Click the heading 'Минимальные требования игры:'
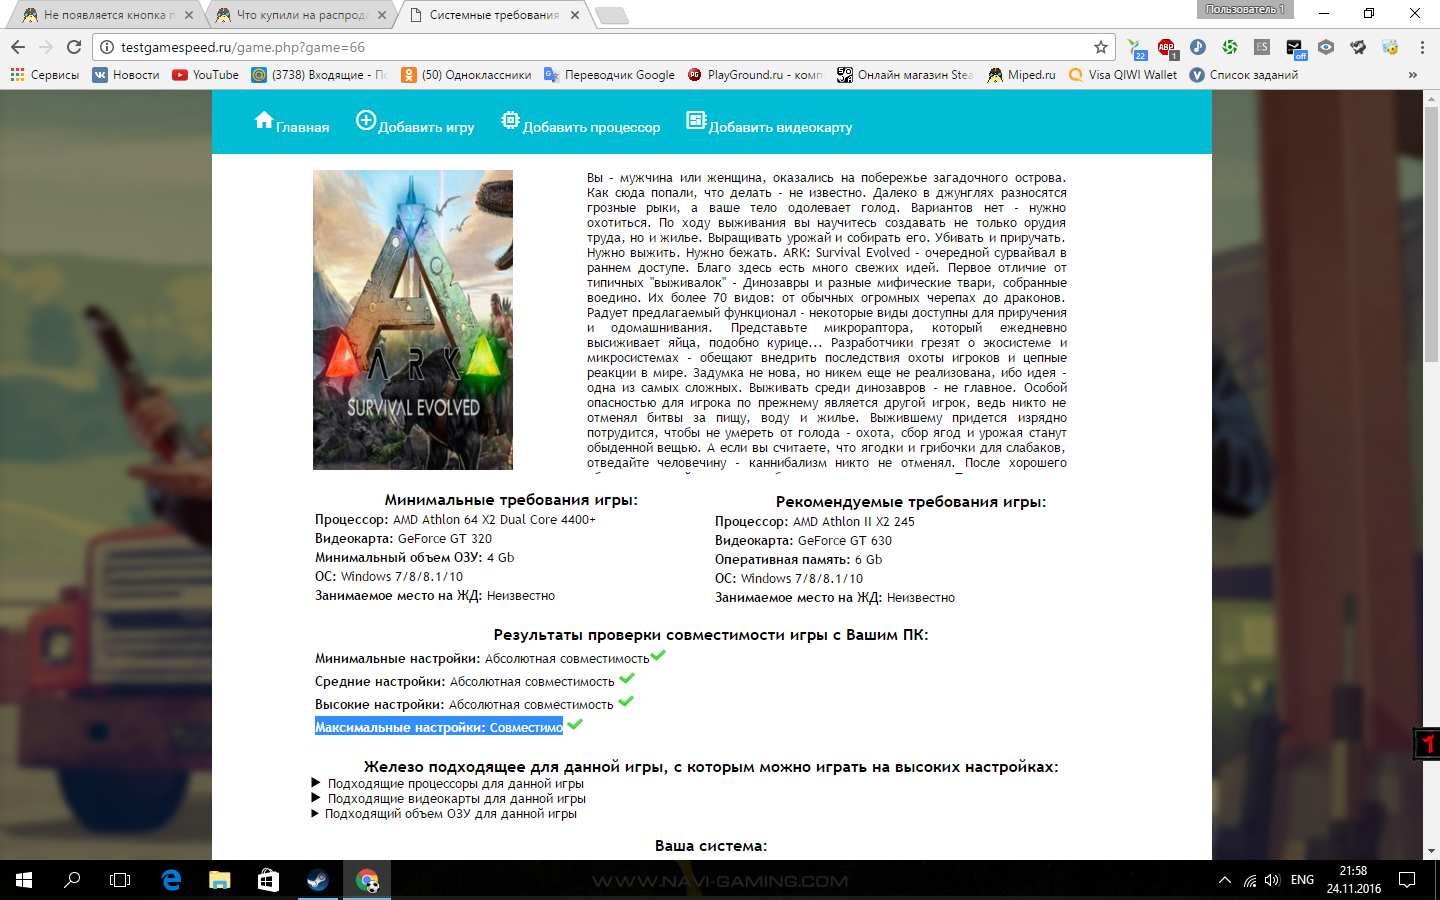Image resolution: width=1440 pixels, height=900 pixels. (x=511, y=500)
